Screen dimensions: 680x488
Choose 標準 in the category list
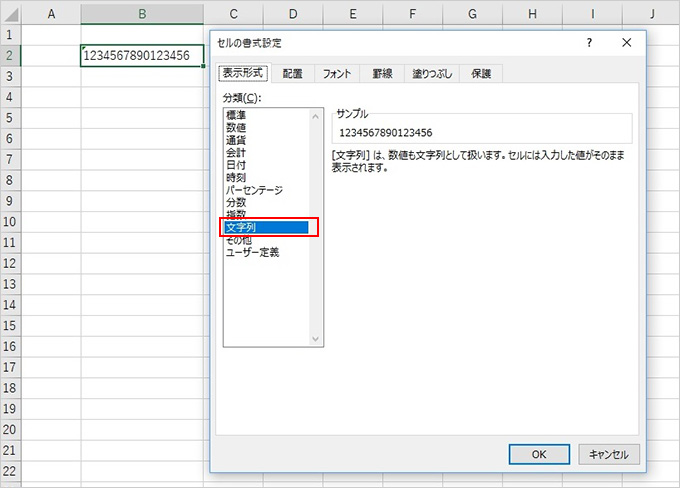[236, 115]
